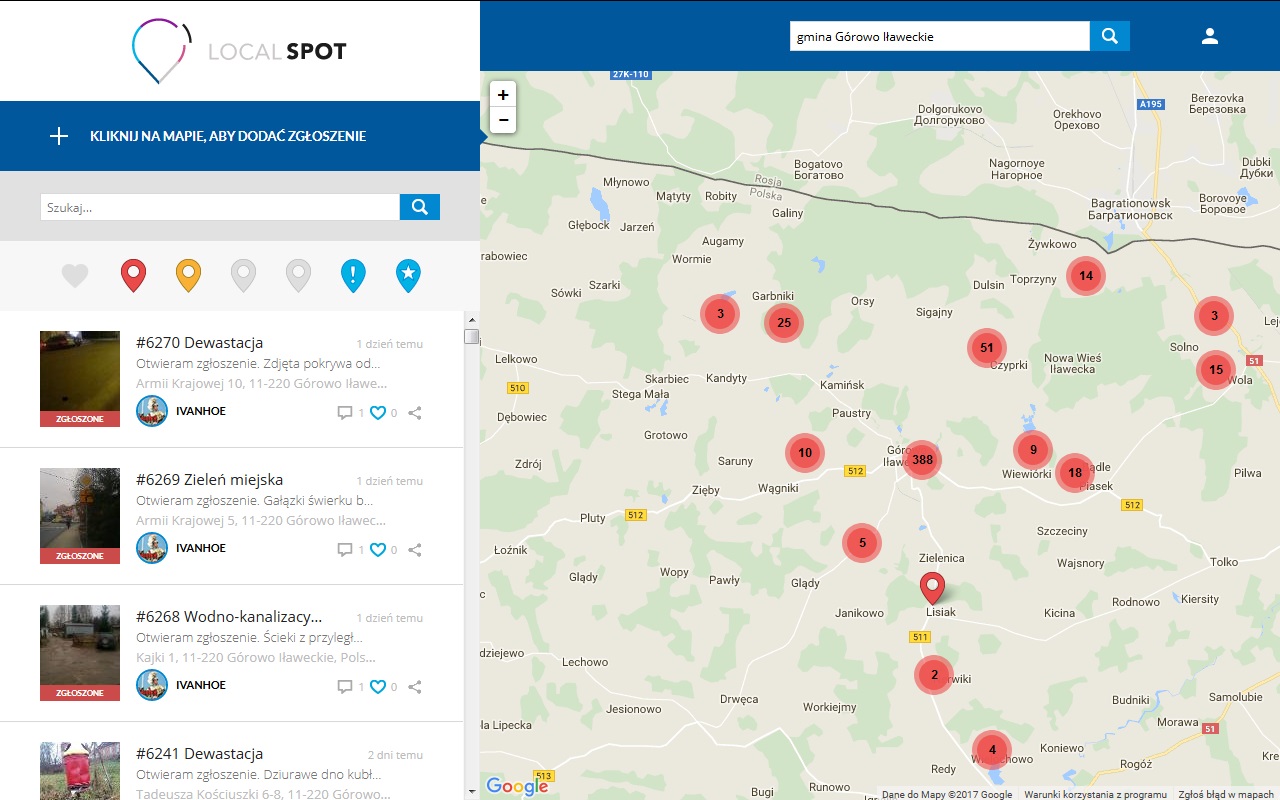Click the photo thumbnail of report #6270
Image resolution: width=1280 pixels, height=800 pixels.
[80, 379]
